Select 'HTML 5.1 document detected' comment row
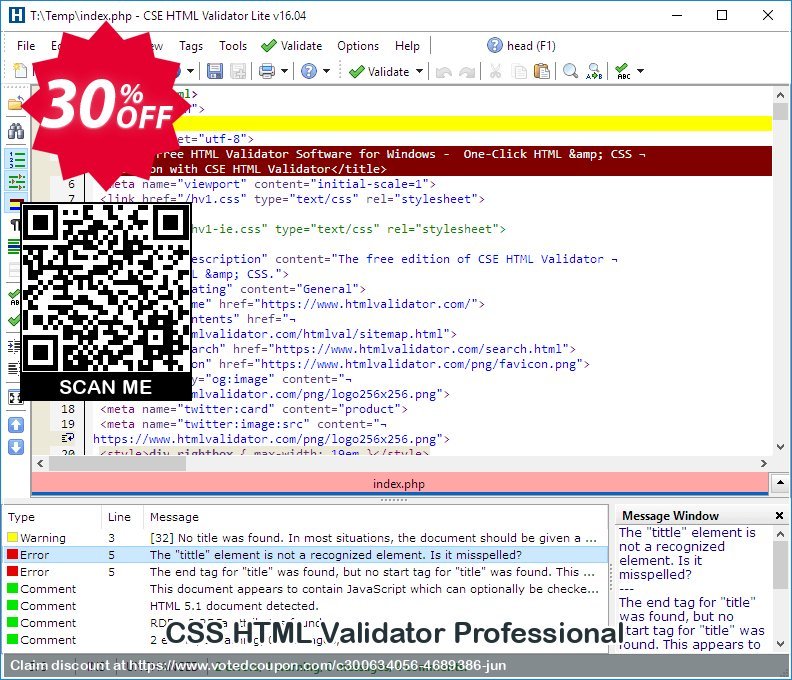The height and width of the screenshot is (680, 792). (306, 606)
